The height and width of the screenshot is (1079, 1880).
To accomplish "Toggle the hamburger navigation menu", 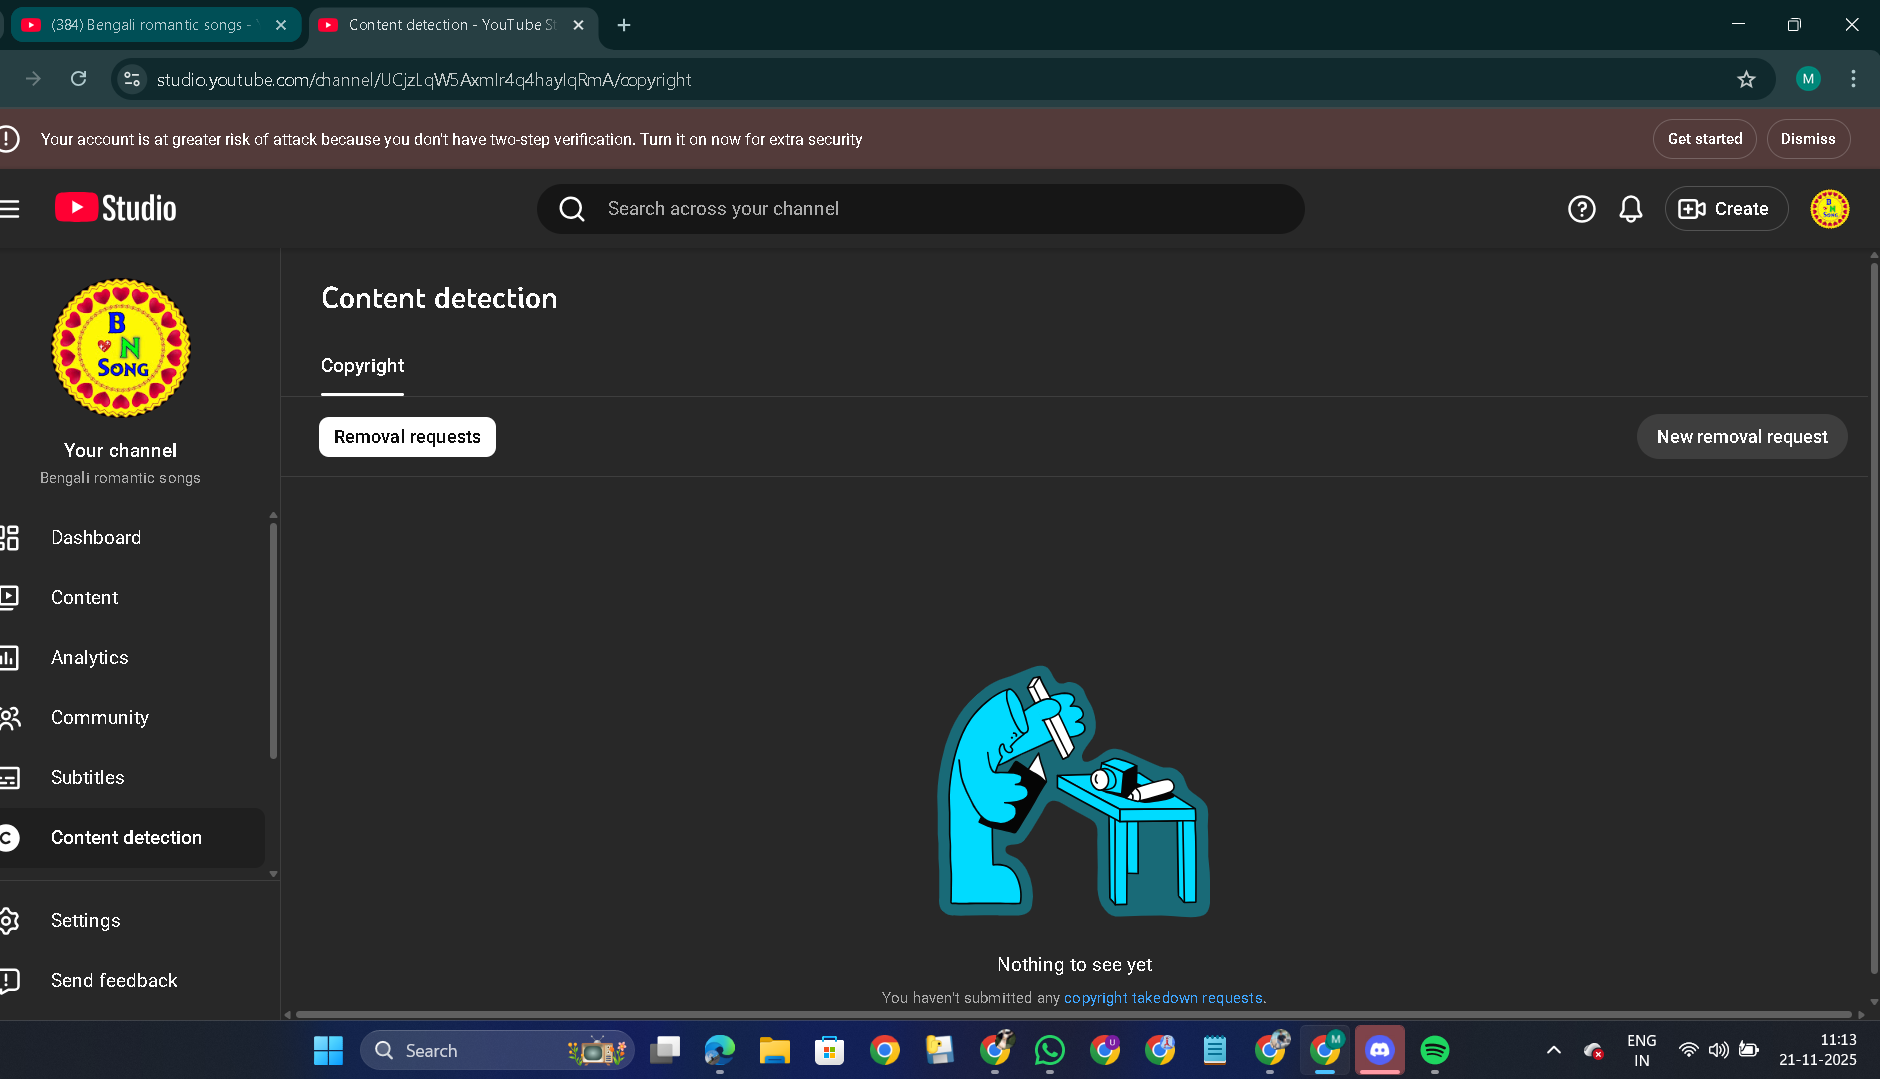I will [11, 209].
